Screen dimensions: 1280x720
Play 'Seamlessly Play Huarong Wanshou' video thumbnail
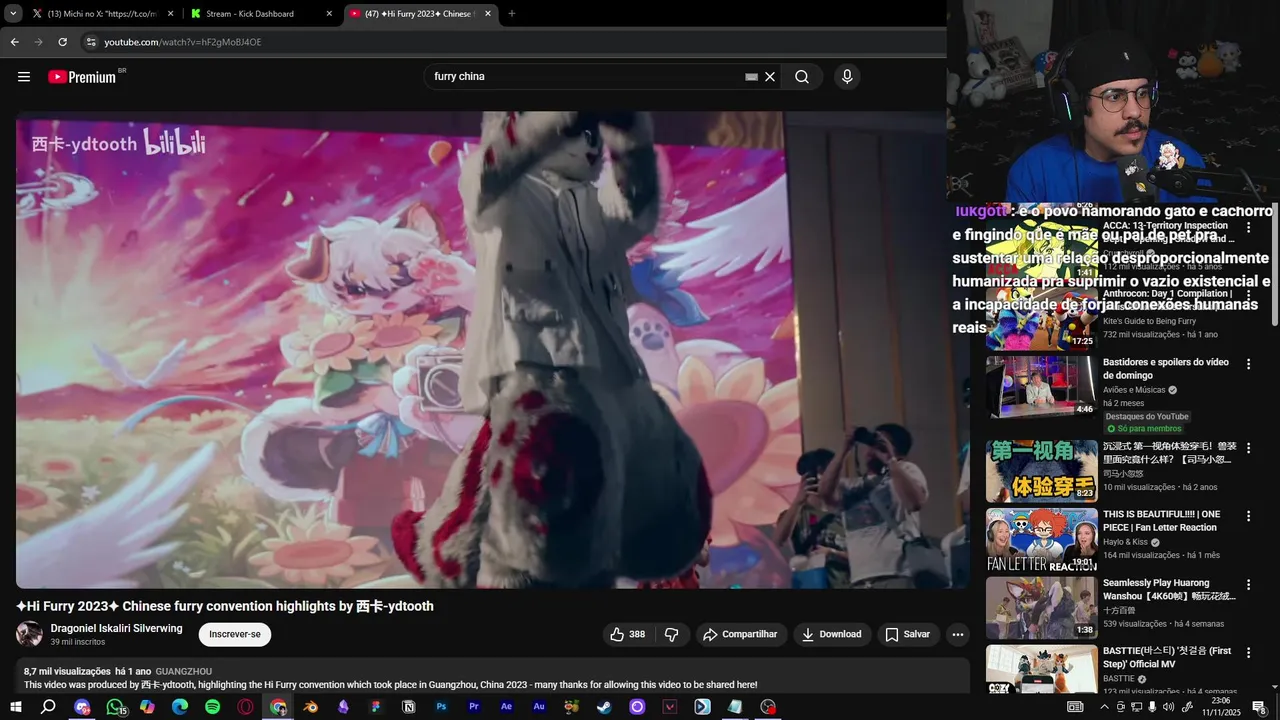(1041, 607)
